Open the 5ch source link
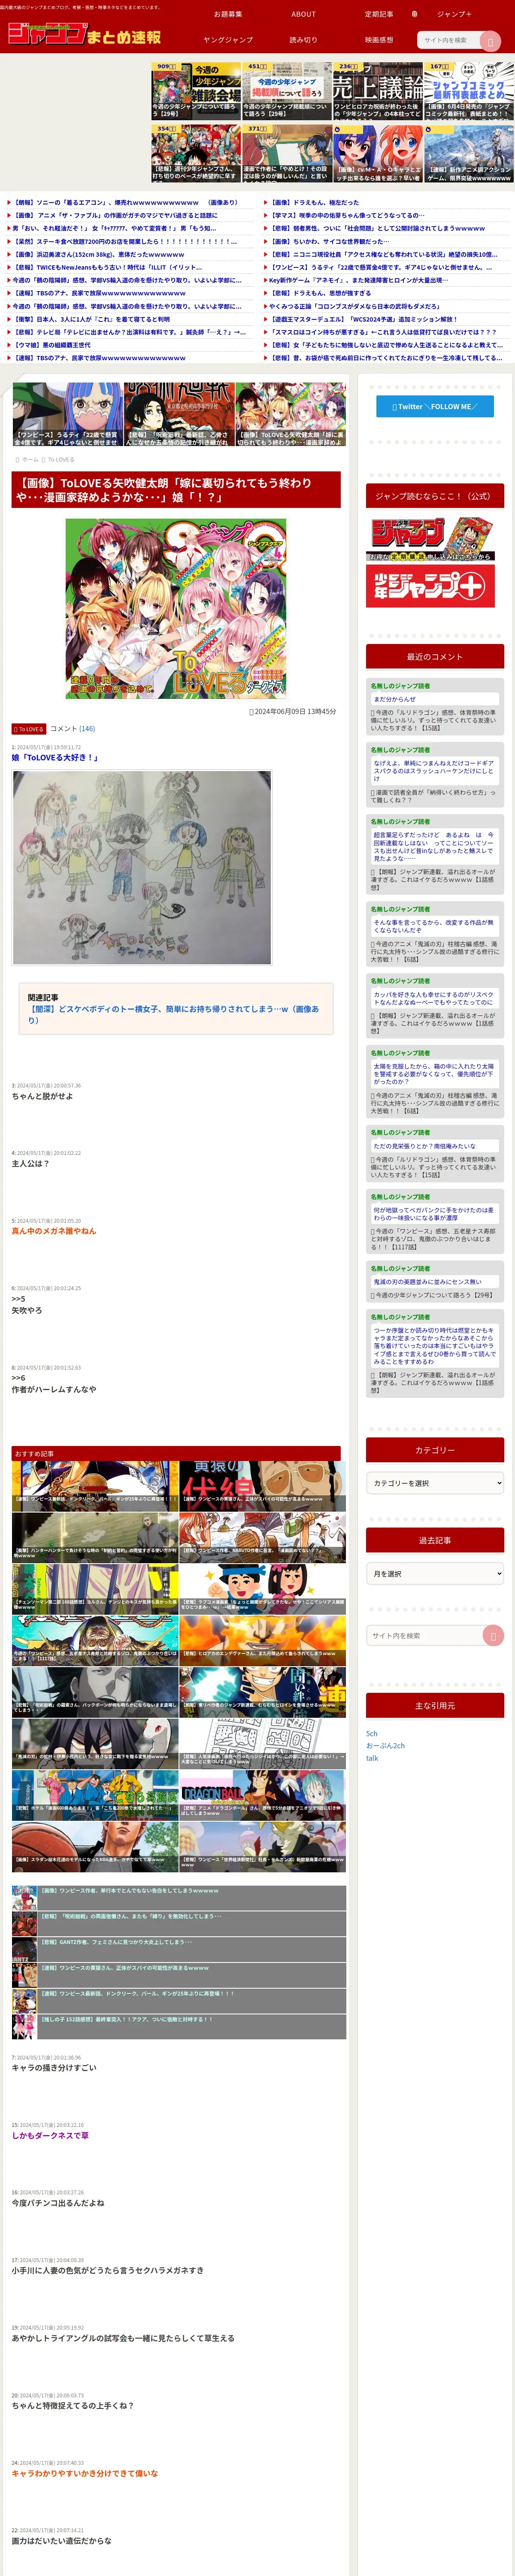The height and width of the screenshot is (2576, 515). tap(372, 1734)
